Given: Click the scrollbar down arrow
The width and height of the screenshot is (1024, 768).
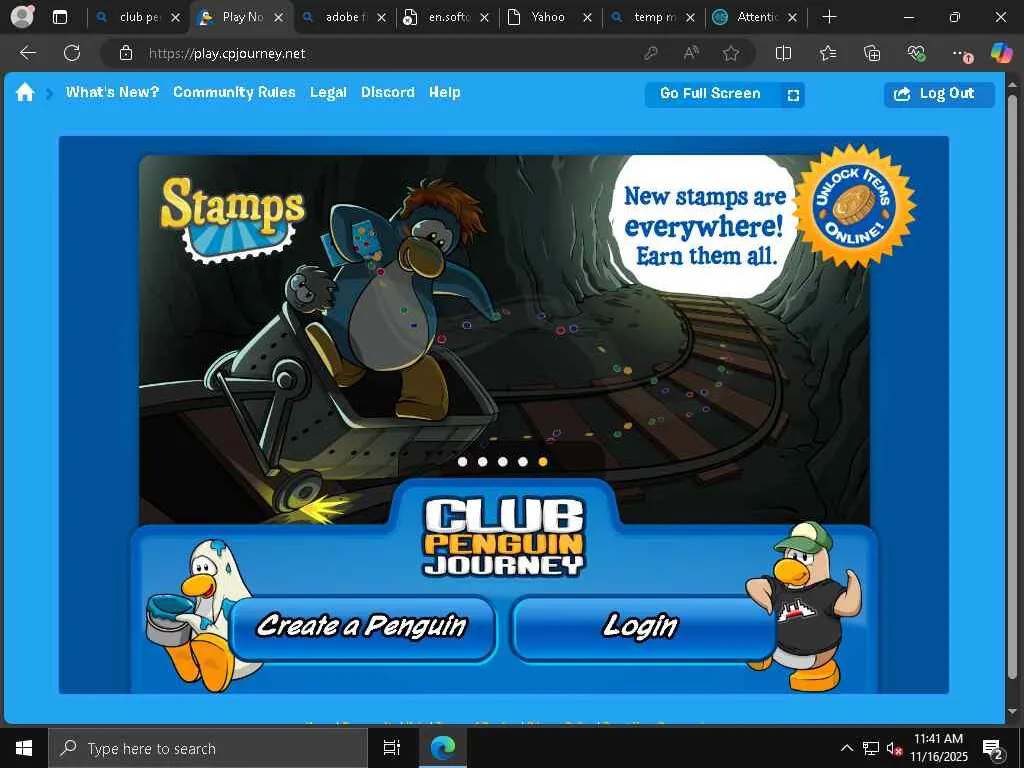Looking at the screenshot, I should pos(1012,711).
